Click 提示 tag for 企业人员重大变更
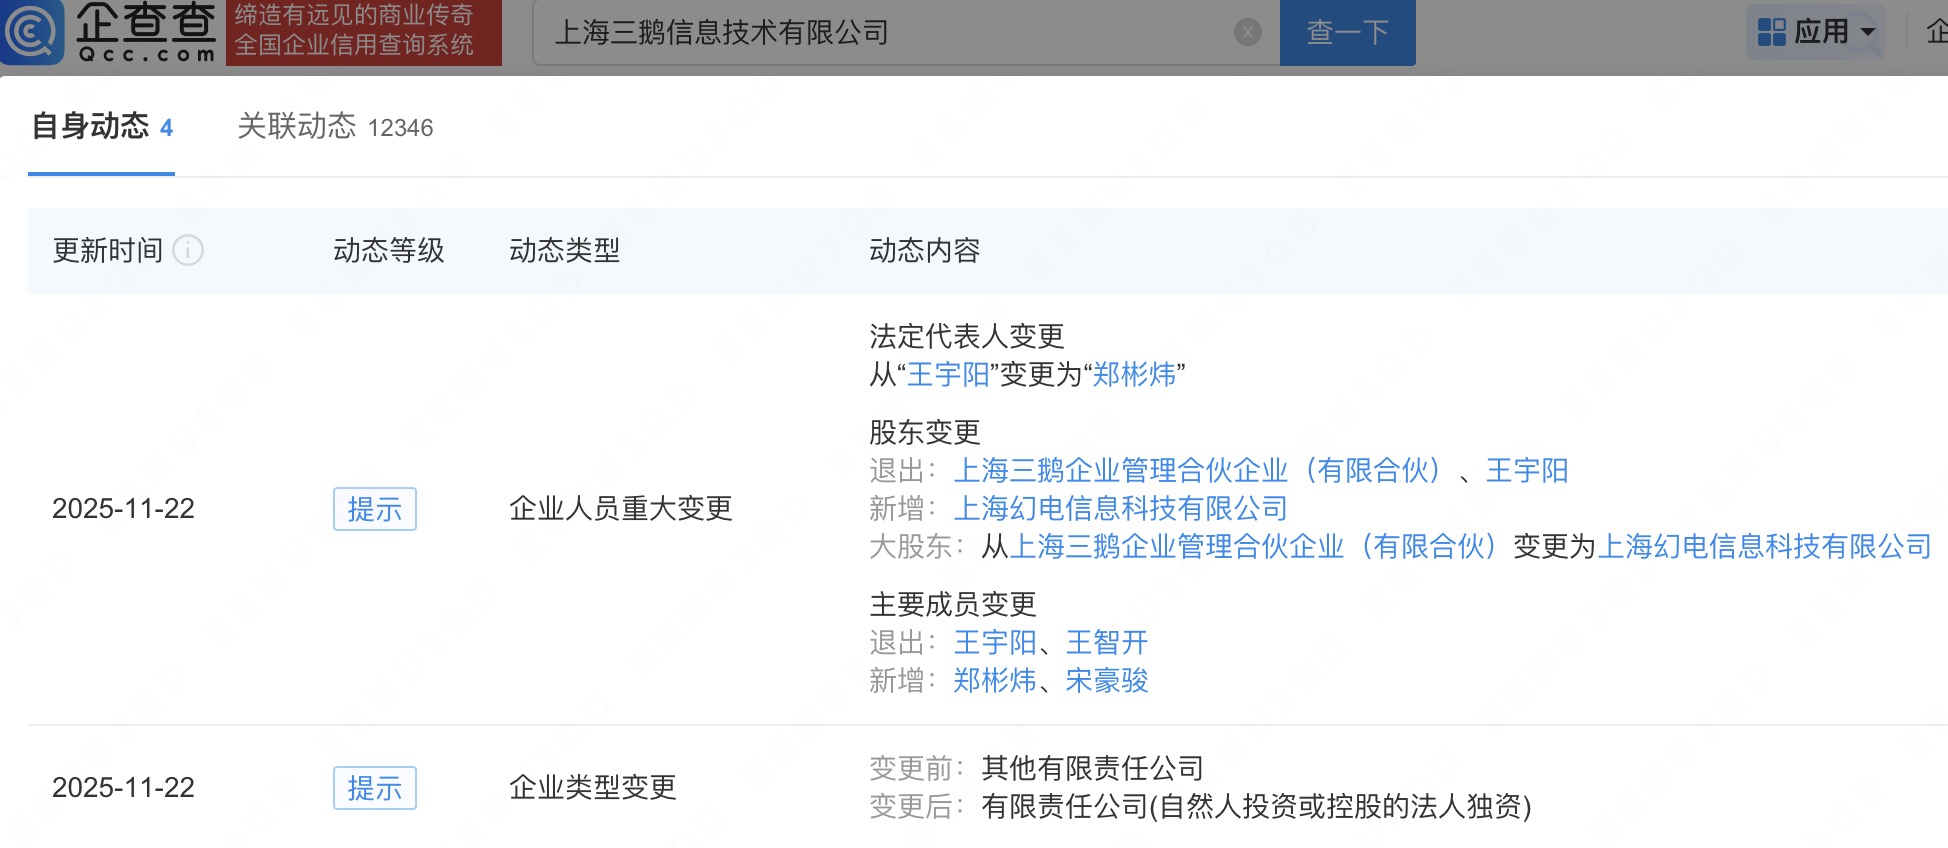Screen dimensions: 1948x848 click(x=374, y=509)
